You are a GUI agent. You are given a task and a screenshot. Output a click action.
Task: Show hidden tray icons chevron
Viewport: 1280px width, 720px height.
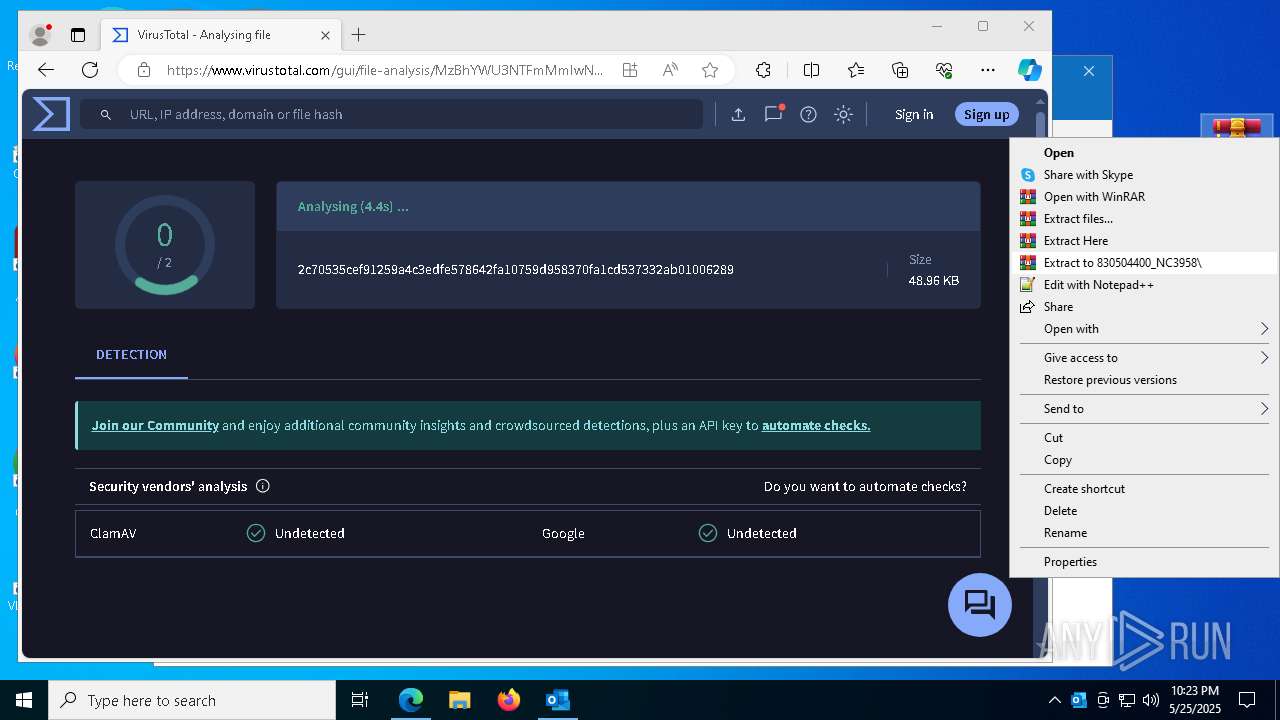(x=1055, y=700)
